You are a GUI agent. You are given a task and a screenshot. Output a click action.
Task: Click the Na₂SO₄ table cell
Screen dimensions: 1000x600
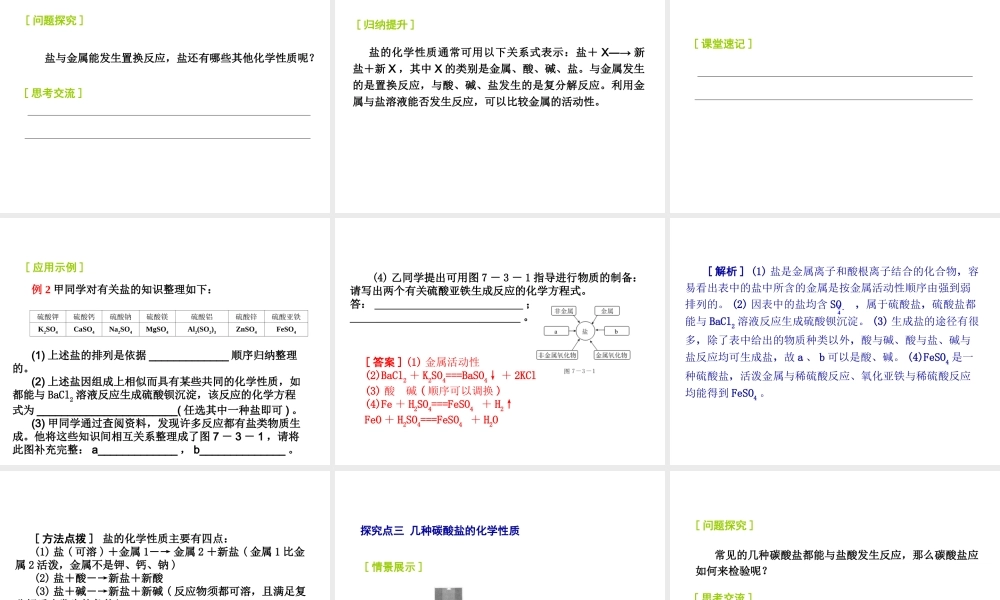[x=120, y=330]
